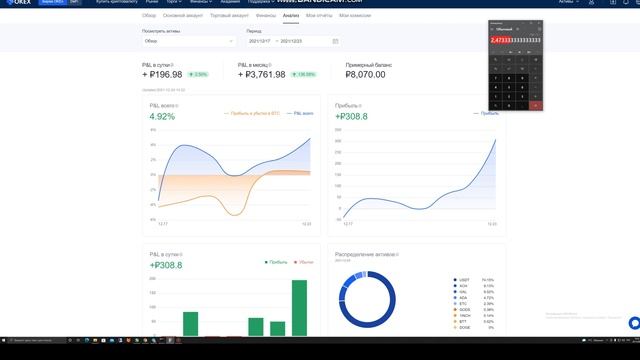
Task: Click the +₽196.98 daily P&L value
Action: (162, 75)
